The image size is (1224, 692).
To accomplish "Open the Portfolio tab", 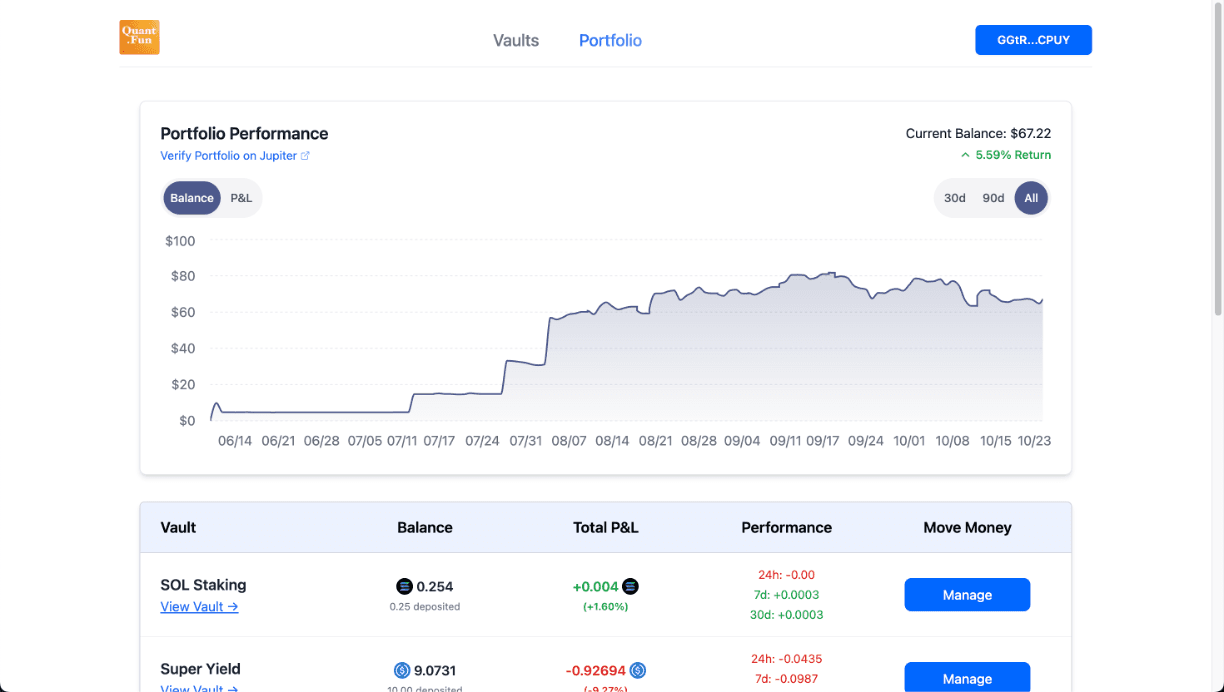I will click(610, 41).
